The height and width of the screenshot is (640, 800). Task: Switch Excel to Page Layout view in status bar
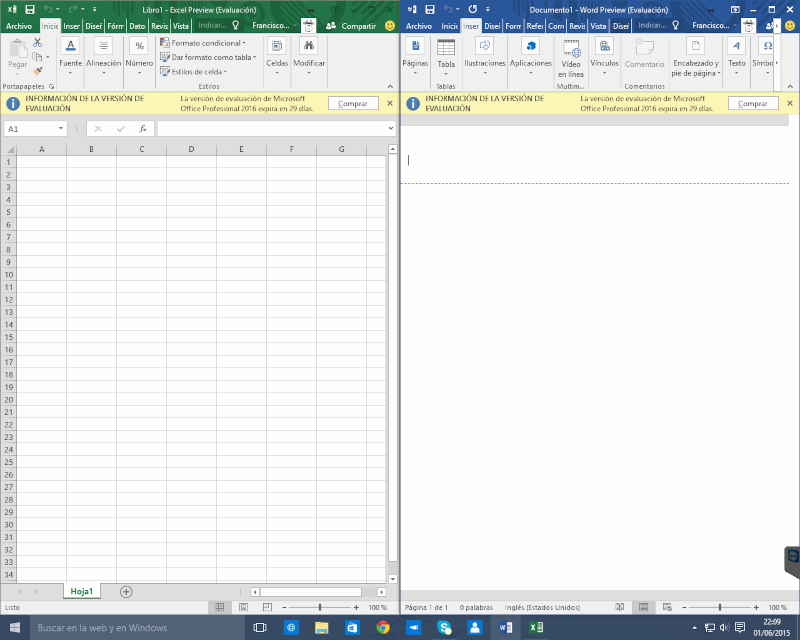[243, 607]
